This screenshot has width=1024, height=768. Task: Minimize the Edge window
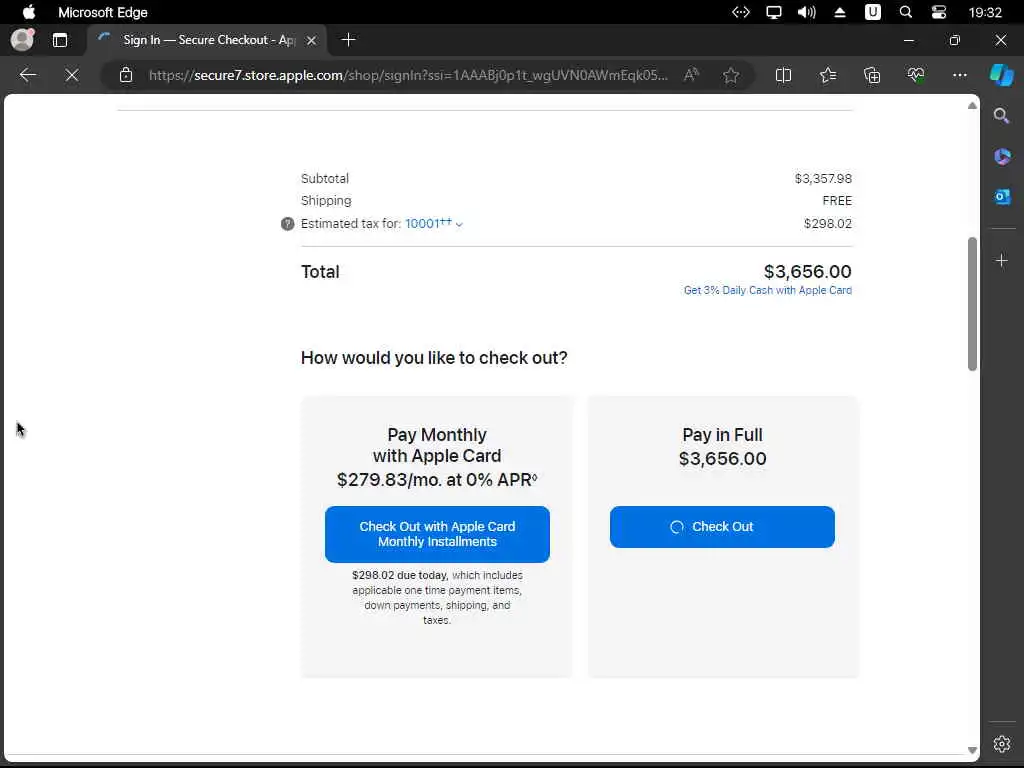908,40
